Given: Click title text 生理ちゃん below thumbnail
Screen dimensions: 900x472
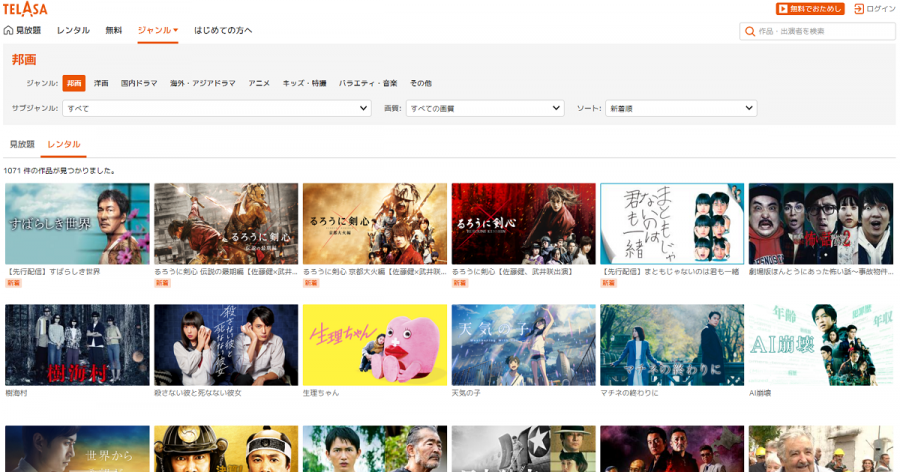Looking at the screenshot, I should click(x=321, y=393).
